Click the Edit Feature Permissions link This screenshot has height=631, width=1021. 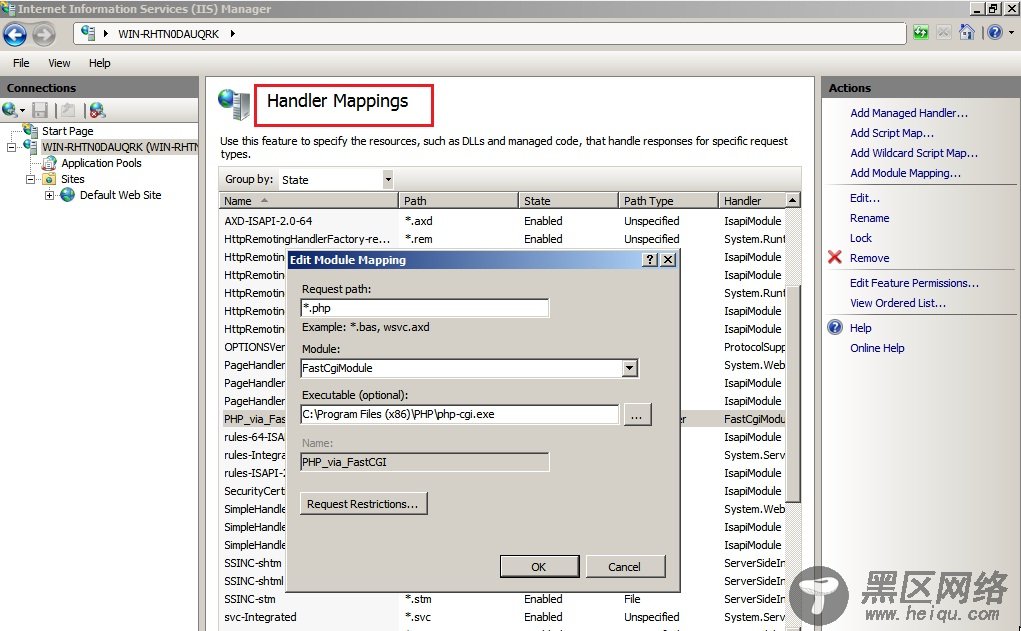[914, 283]
